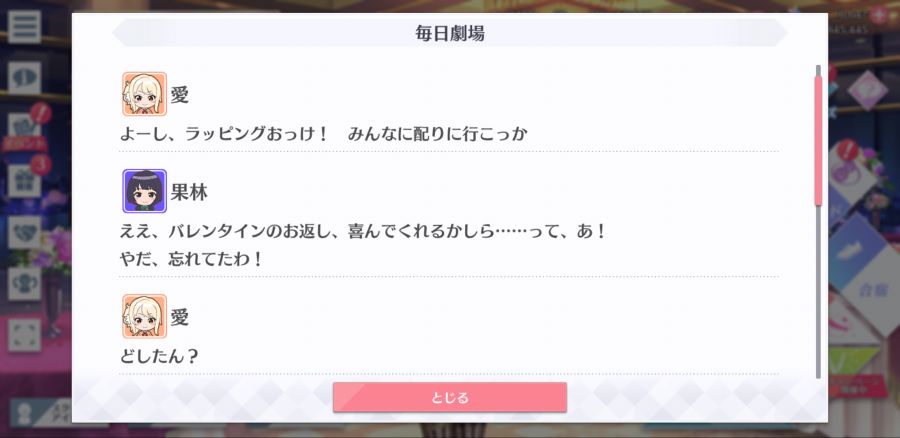Click Ai's avatar in first message
Screen dimensions: 900x438
[x=145, y=94]
